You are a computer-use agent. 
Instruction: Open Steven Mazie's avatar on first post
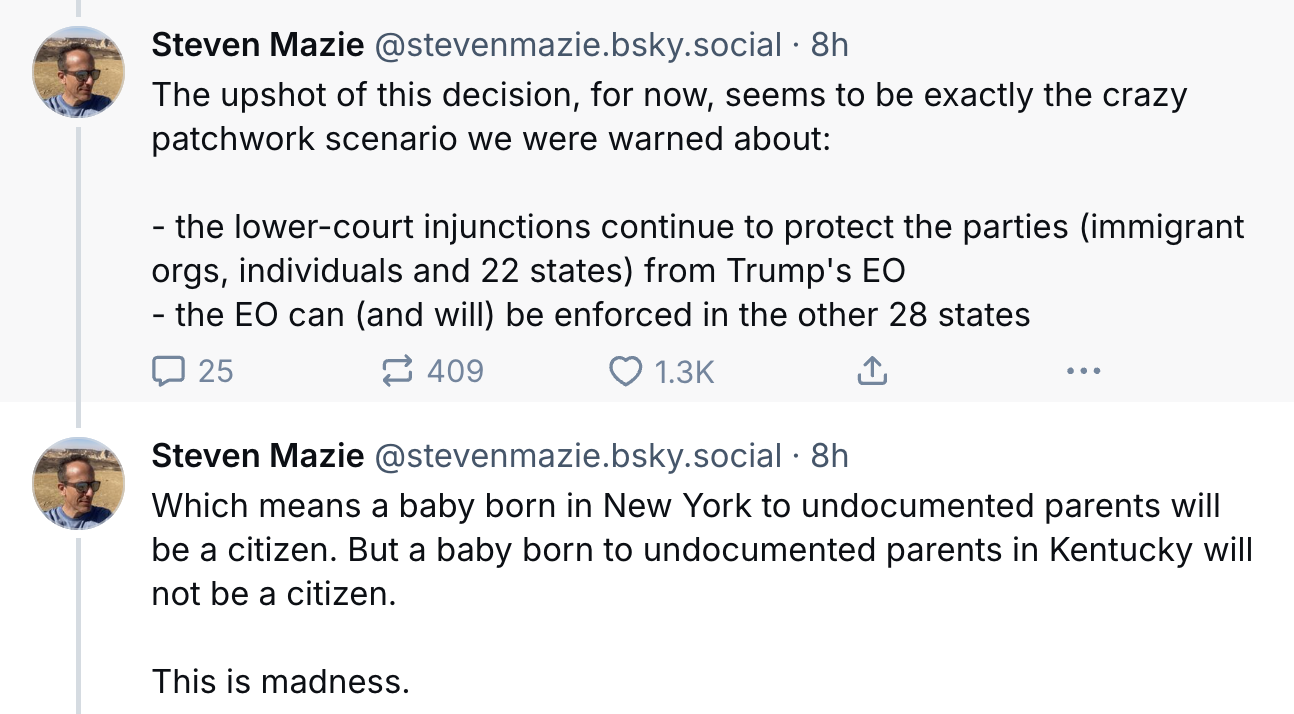[78, 72]
